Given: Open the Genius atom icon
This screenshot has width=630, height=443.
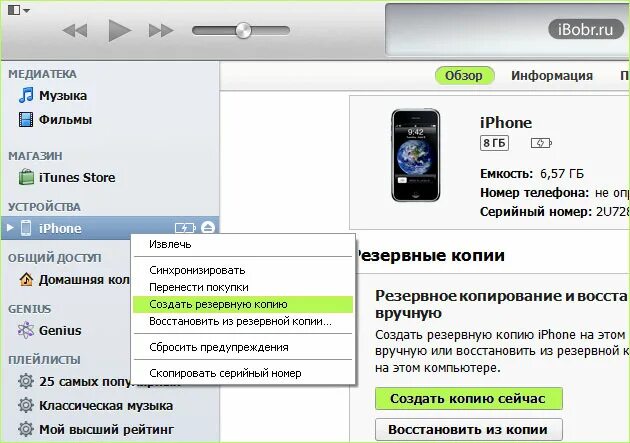Looking at the screenshot, I should pyautogui.click(x=26, y=330).
